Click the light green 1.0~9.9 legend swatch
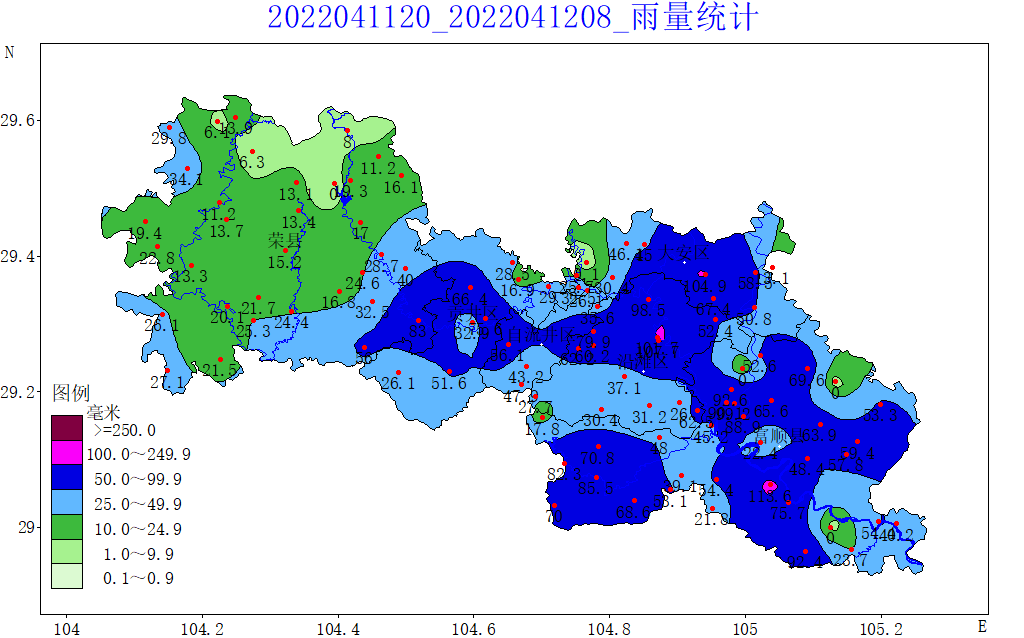Screen dimensions: 1024x638 (x=67, y=553)
